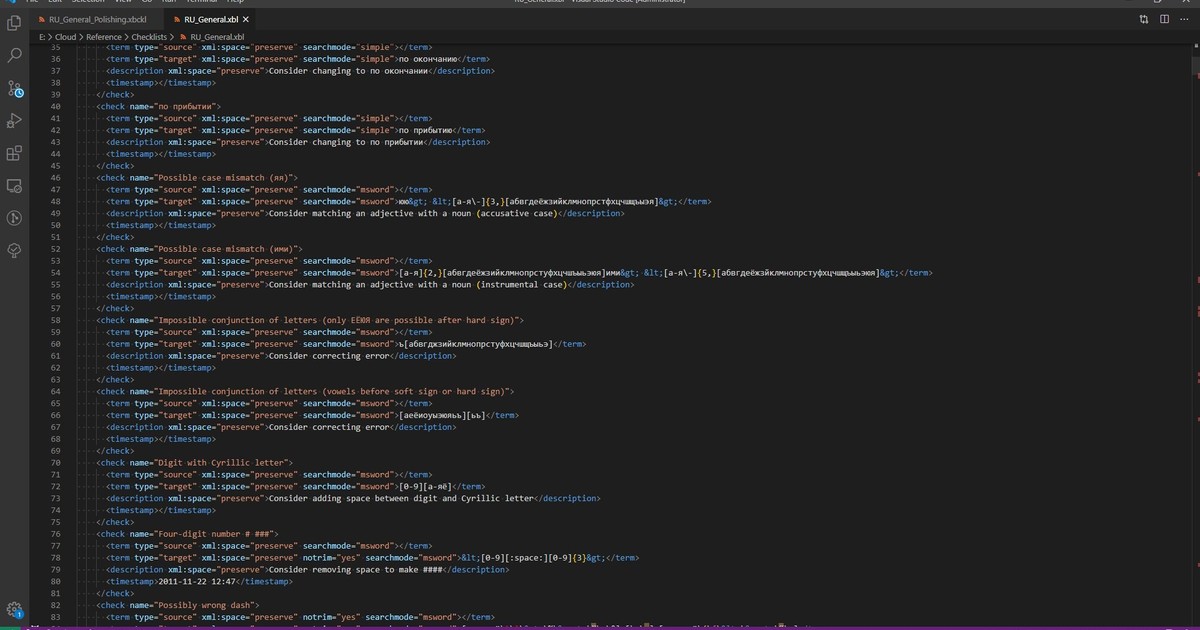The height and width of the screenshot is (630, 1200).
Task: Click gutter line number 82
Action: pos(55,605)
